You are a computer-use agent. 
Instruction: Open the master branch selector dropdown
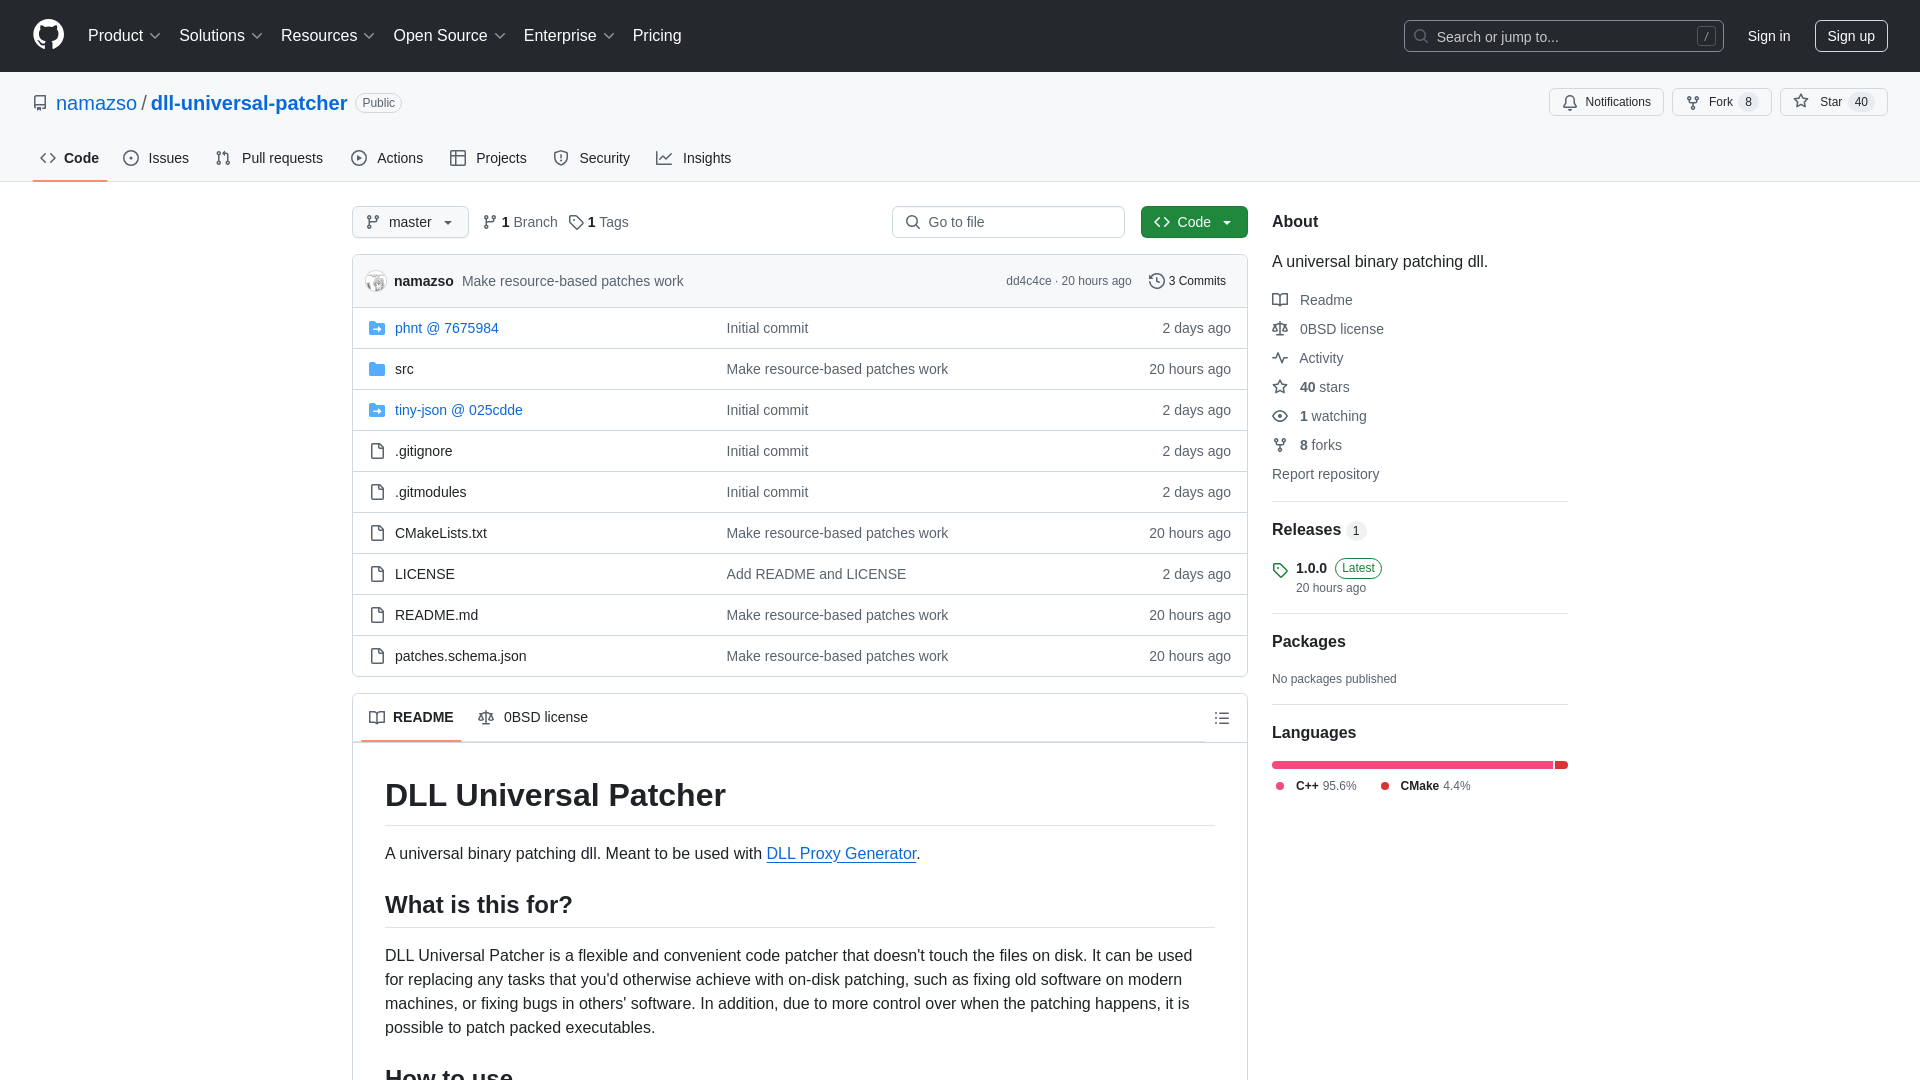point(410,222)
